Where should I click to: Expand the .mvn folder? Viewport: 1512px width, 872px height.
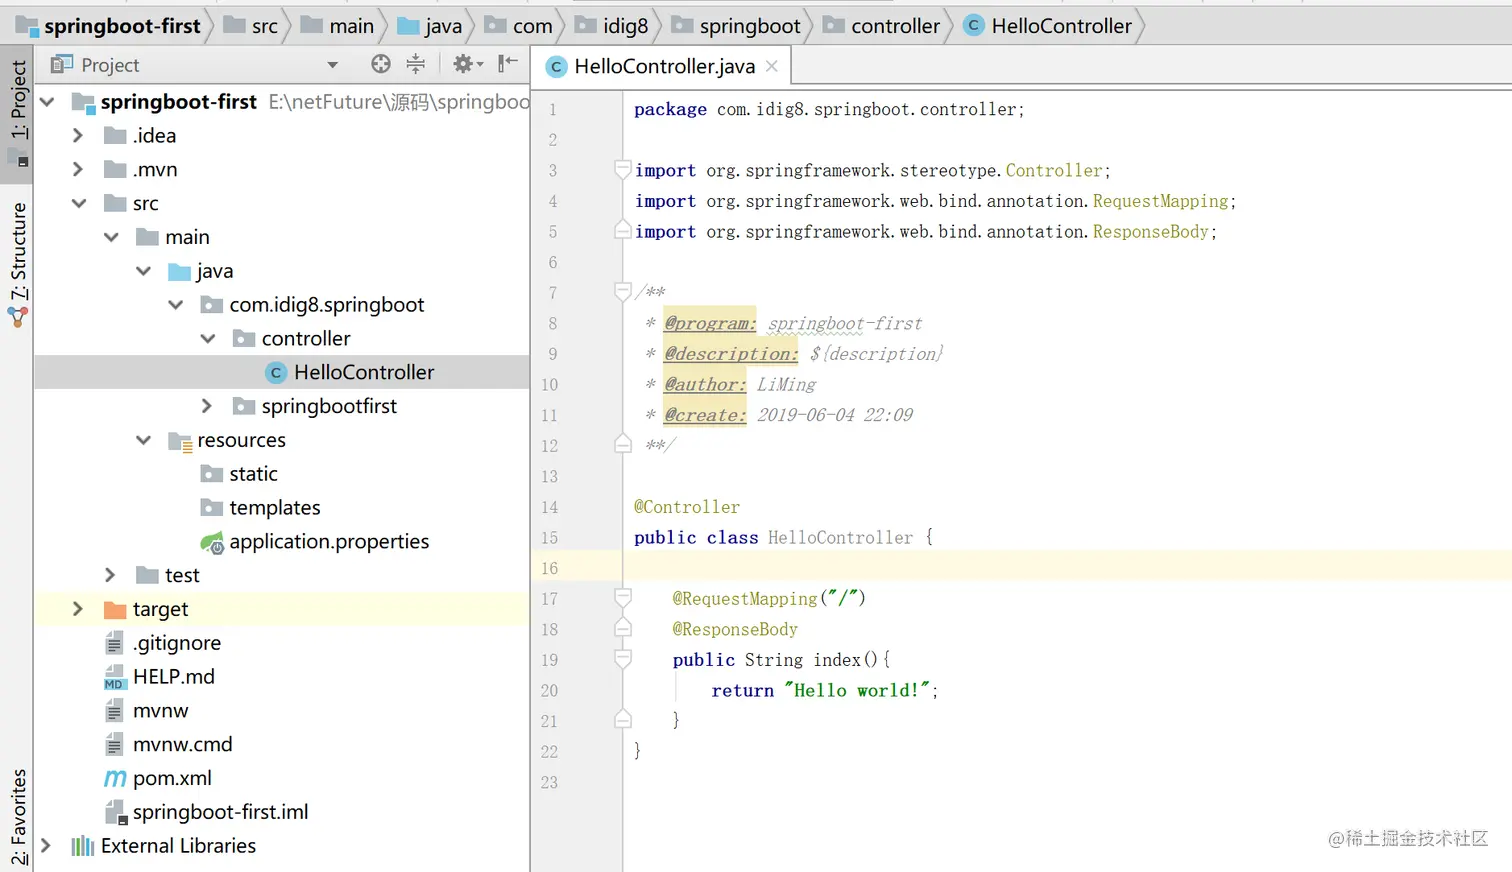tap(78, 169)
